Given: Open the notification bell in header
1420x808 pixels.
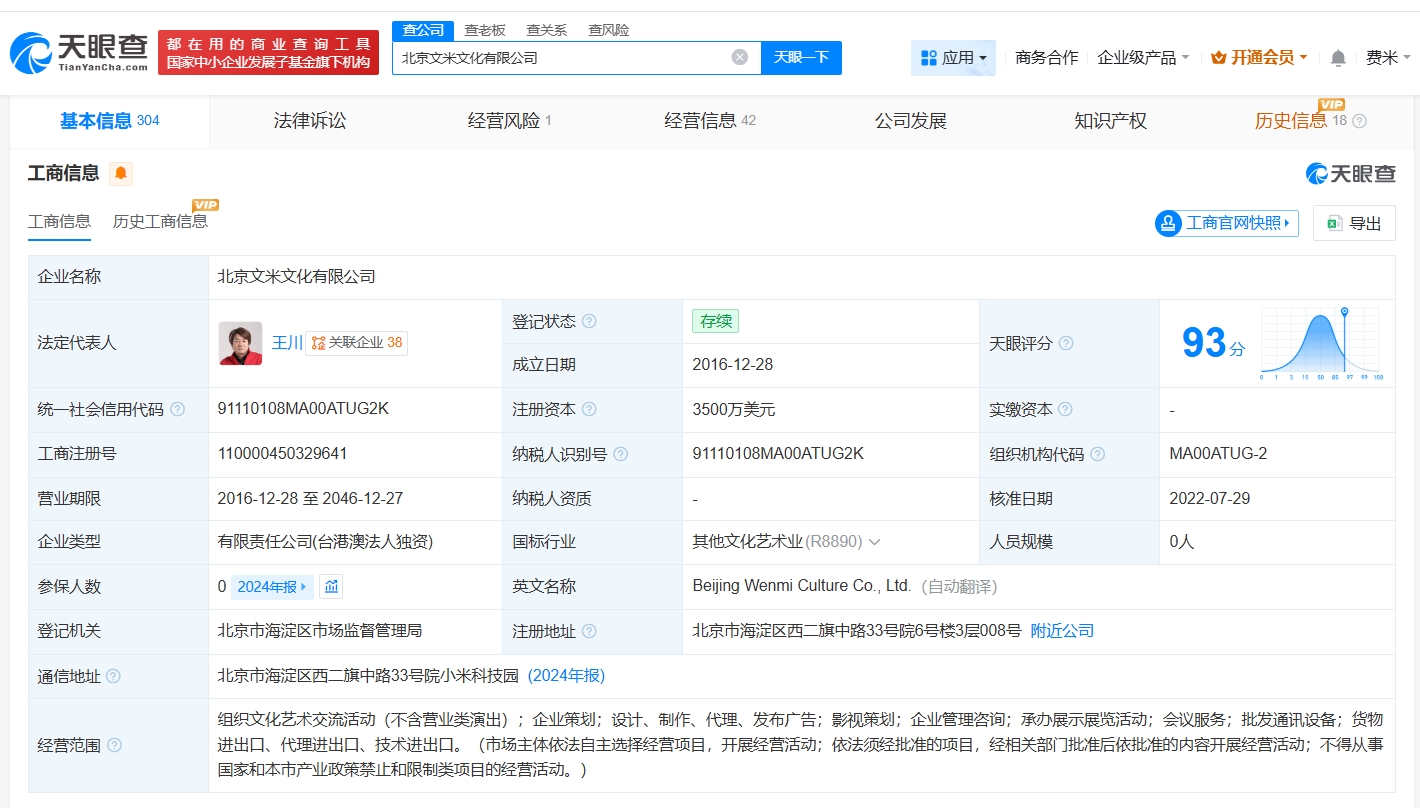Looking at the screenshot, I should (1338, 58).
